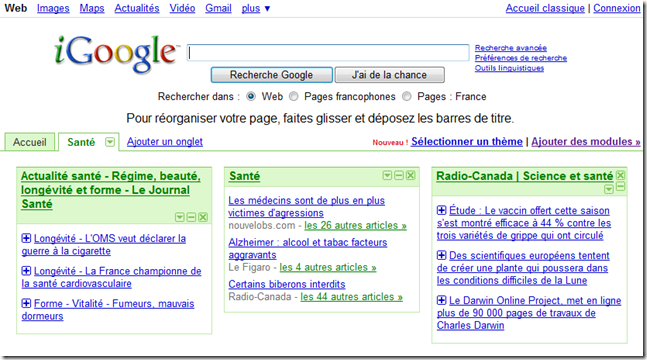Open Longévité L'OMS cigarette article link
Screen dimensions: 647x360
(104, 245)
